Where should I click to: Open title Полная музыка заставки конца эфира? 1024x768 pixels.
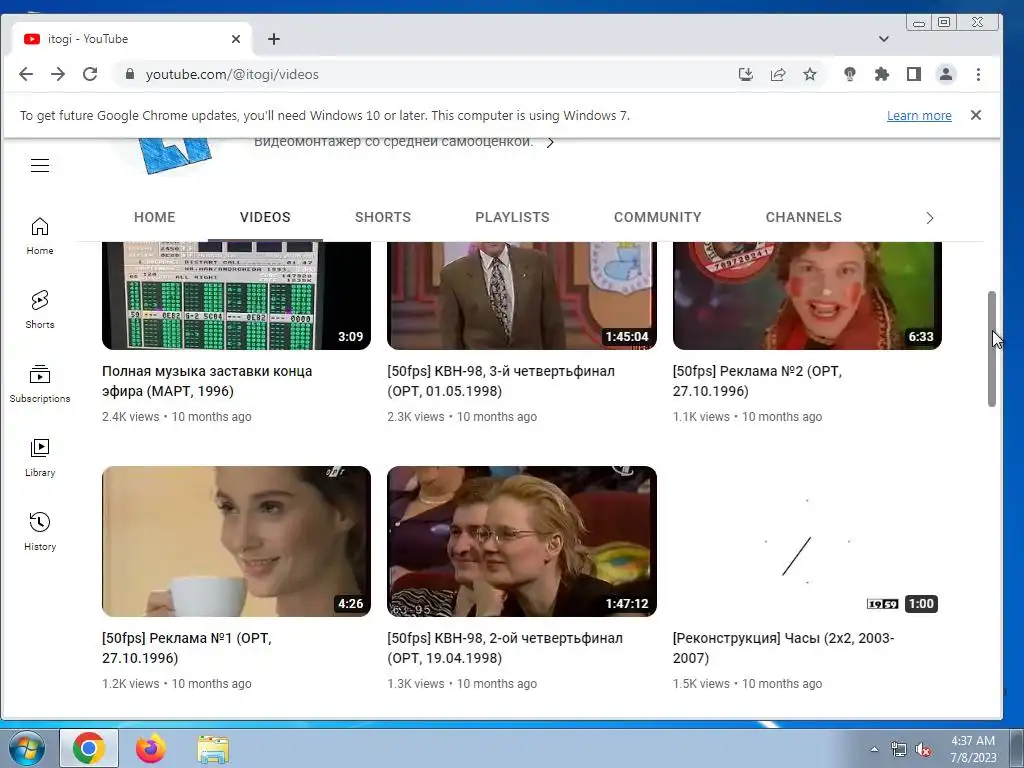(207, 381)
